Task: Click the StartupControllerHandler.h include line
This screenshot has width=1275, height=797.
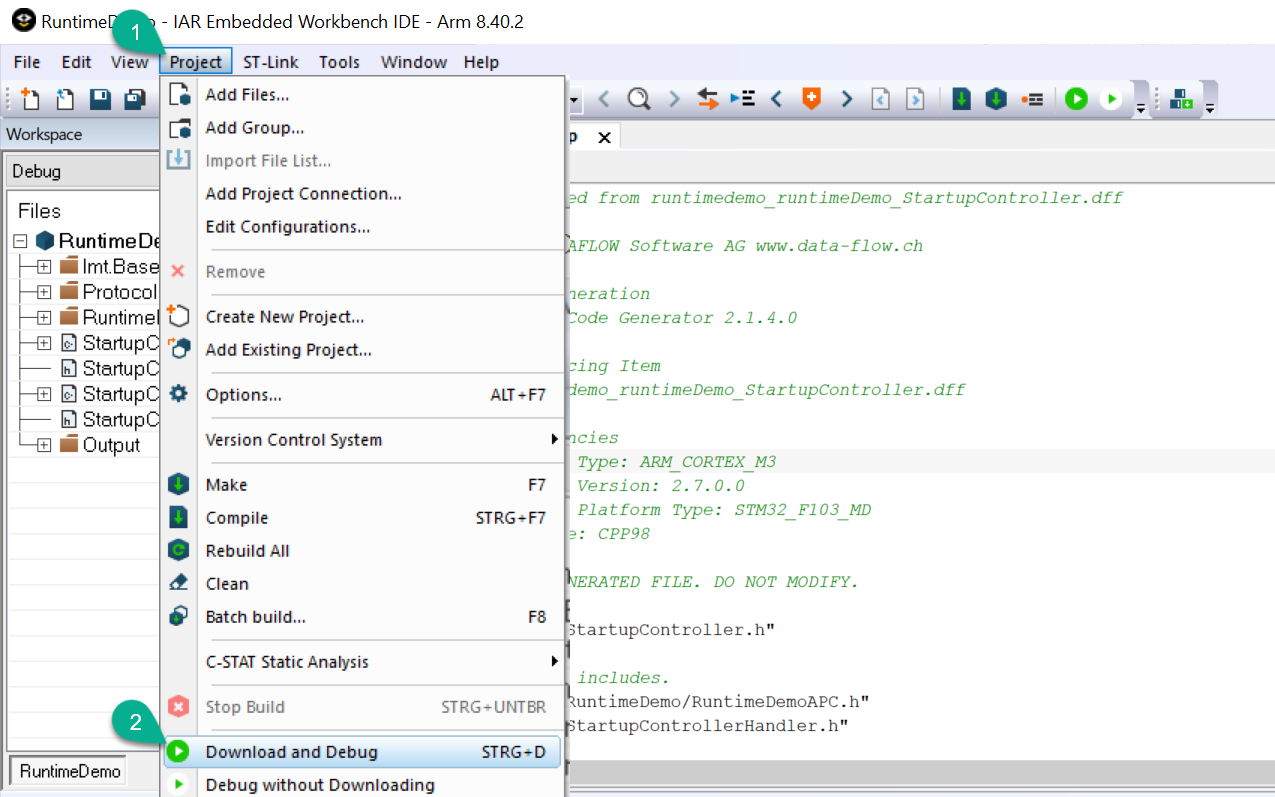Action: (x=708, y=726)
